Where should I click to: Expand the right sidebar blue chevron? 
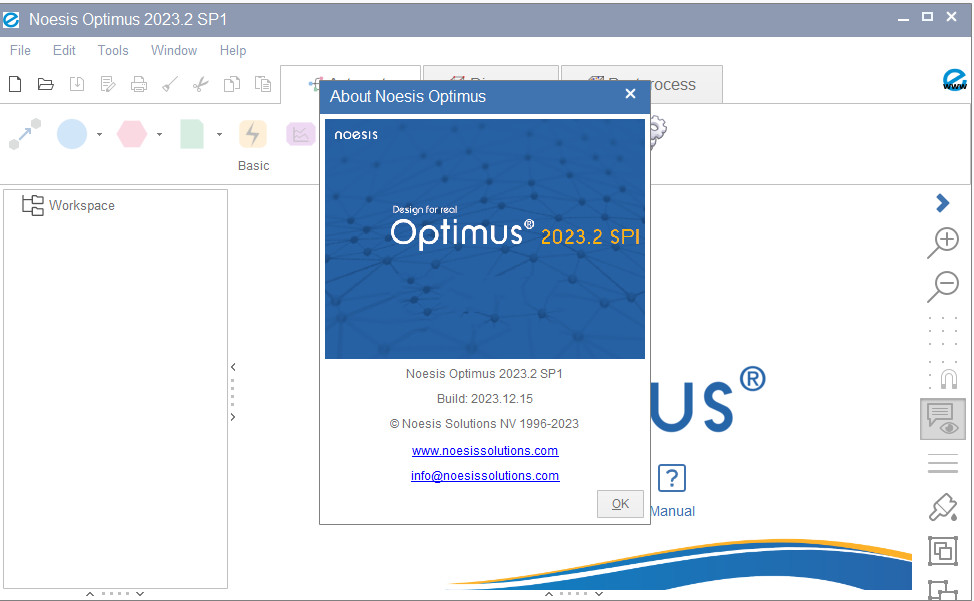coord(942,203)
